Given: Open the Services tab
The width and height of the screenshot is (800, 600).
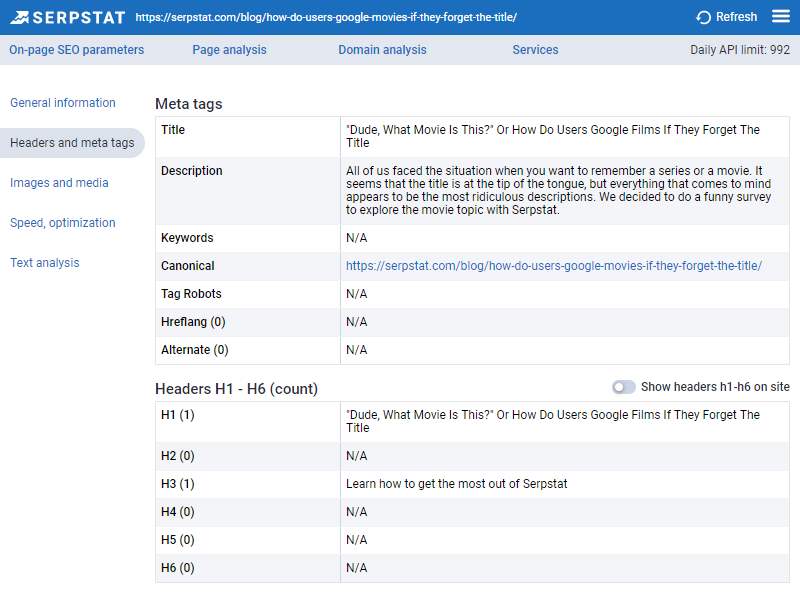Looking at the screenshot, I should point(535,49).
